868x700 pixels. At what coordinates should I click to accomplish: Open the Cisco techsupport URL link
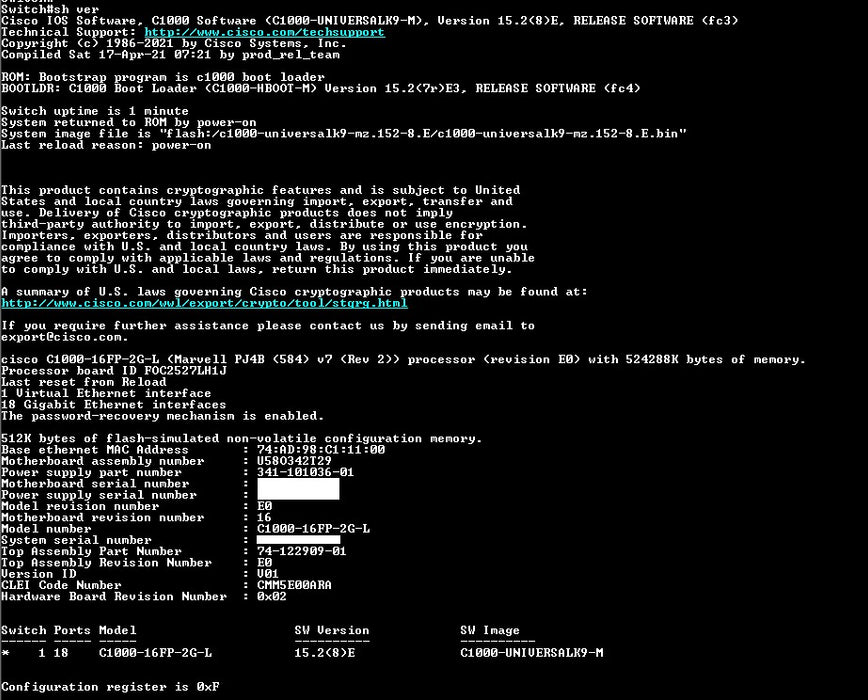click(264, 32)
